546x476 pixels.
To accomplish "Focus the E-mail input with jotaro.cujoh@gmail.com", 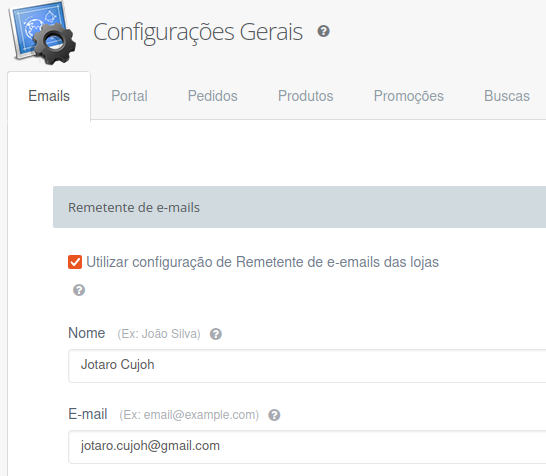I will 307,447.
